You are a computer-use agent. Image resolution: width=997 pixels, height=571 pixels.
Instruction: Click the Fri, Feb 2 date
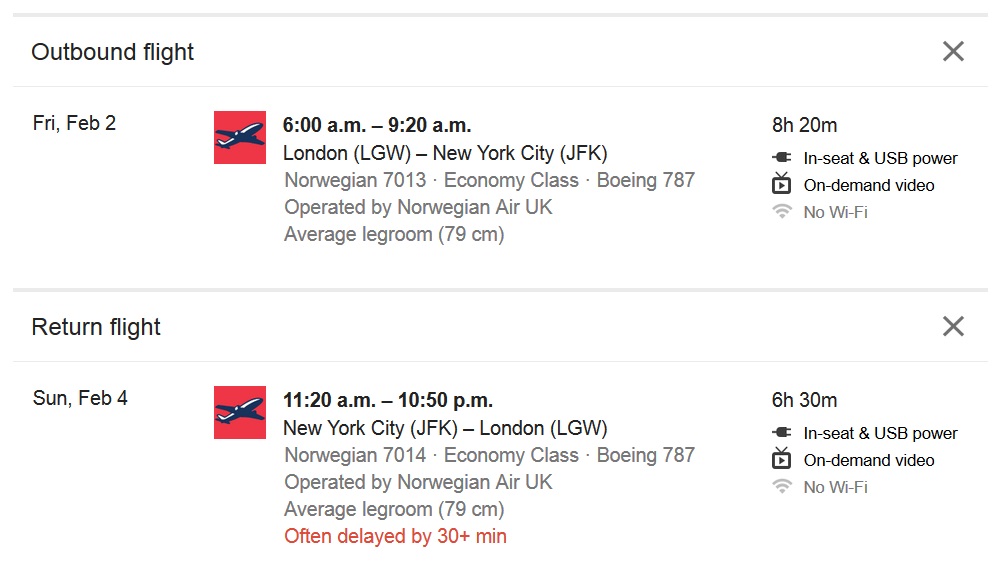(x=74, y=123)
